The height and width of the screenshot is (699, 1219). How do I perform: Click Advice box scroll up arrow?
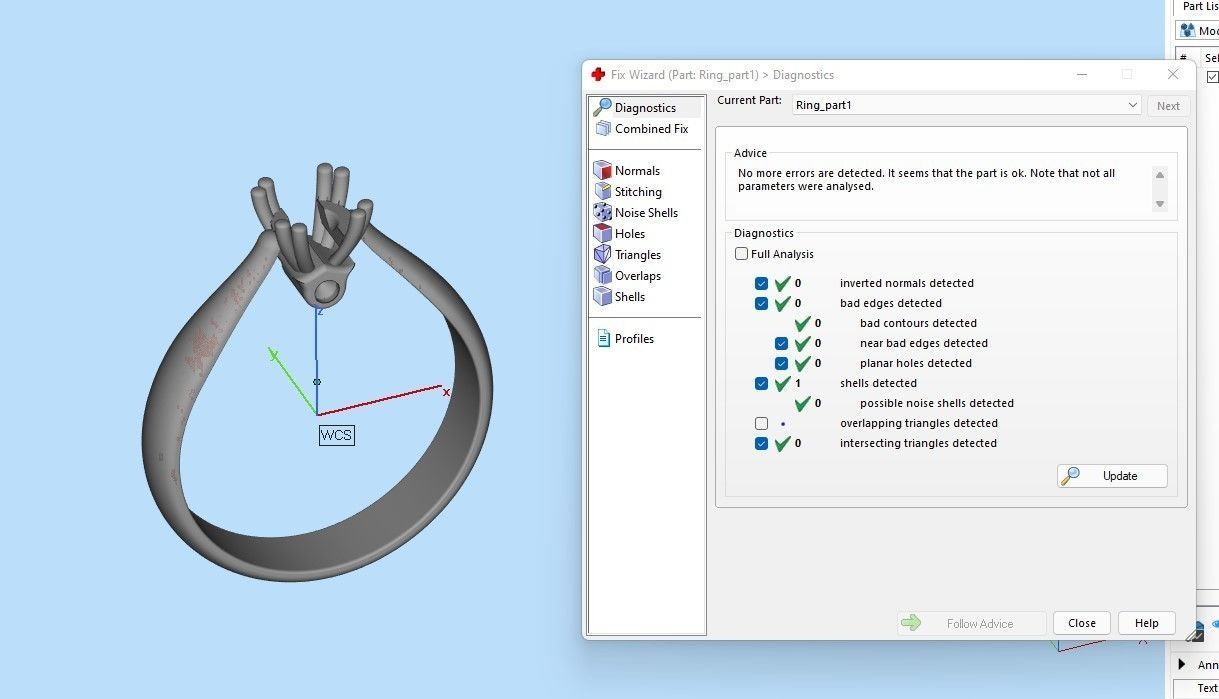point(1160,175)
